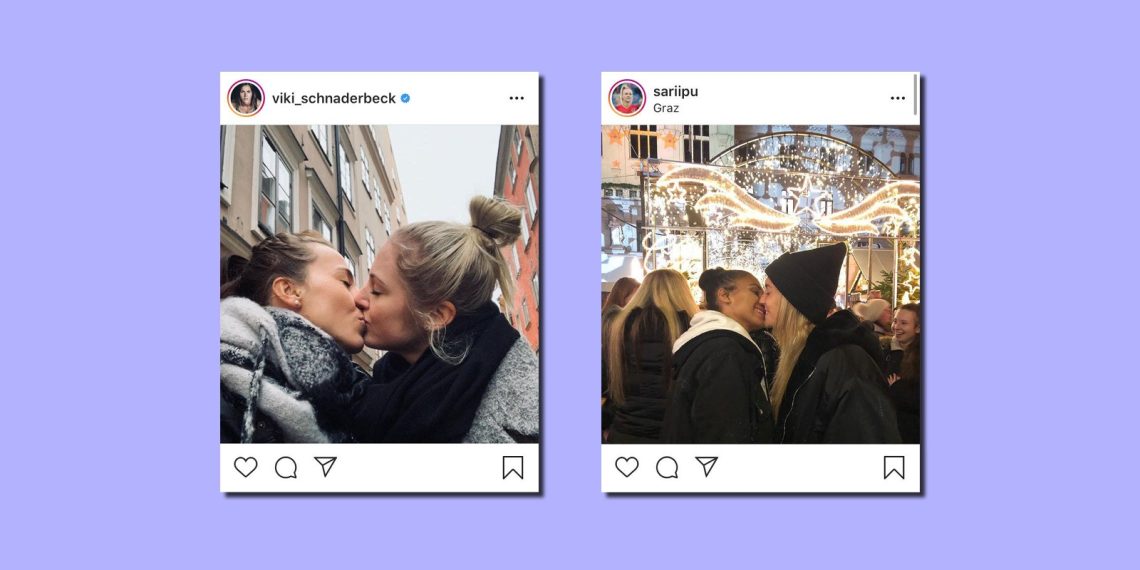This screenshot has height=570, width=1140.
Task: View sariipu's profile avatar
Action: pos(627,98)
